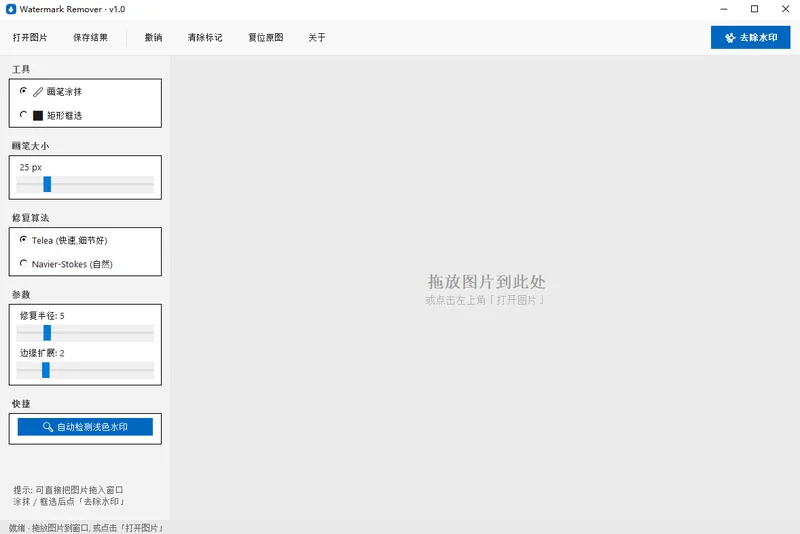Click 自动检测浅色水印 button
This screenshot has height=534, width=800.
click(x=85, y=427)
